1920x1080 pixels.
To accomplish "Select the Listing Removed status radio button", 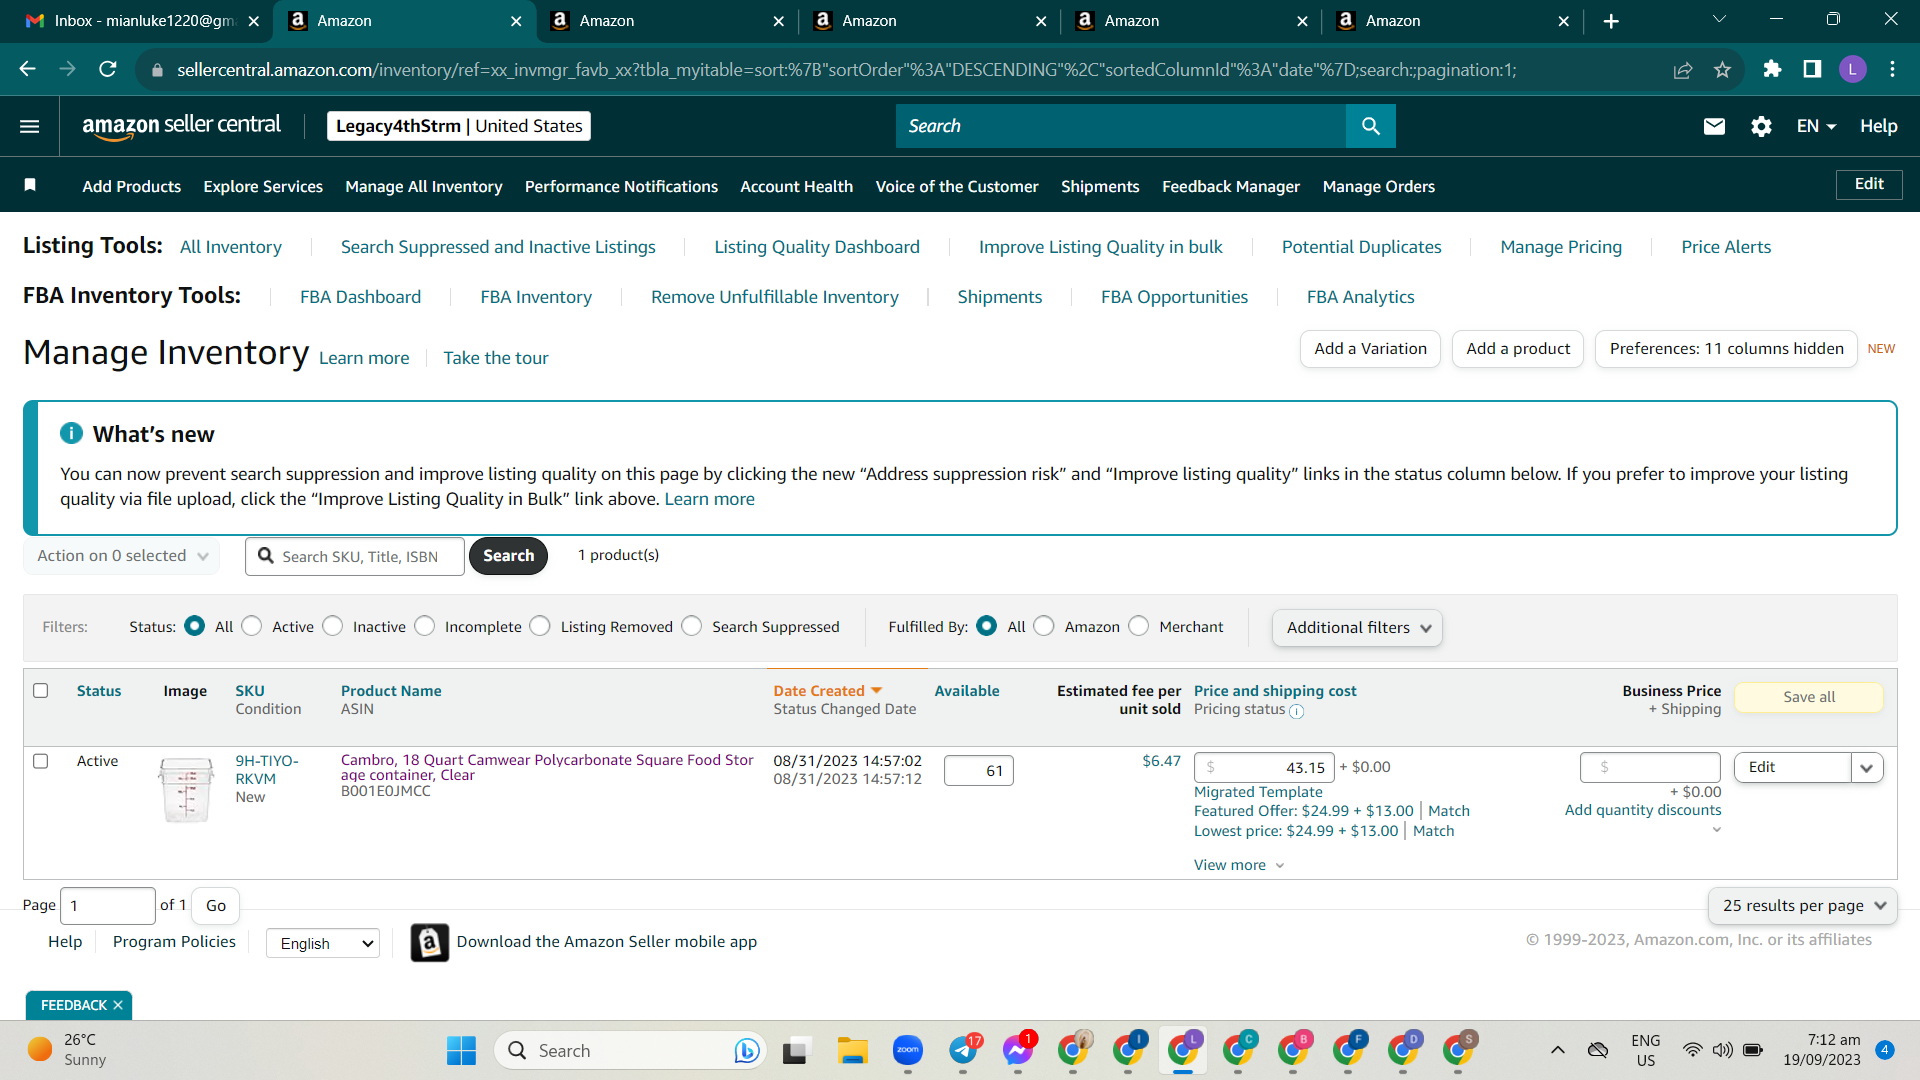I will (x=540, y=626).
